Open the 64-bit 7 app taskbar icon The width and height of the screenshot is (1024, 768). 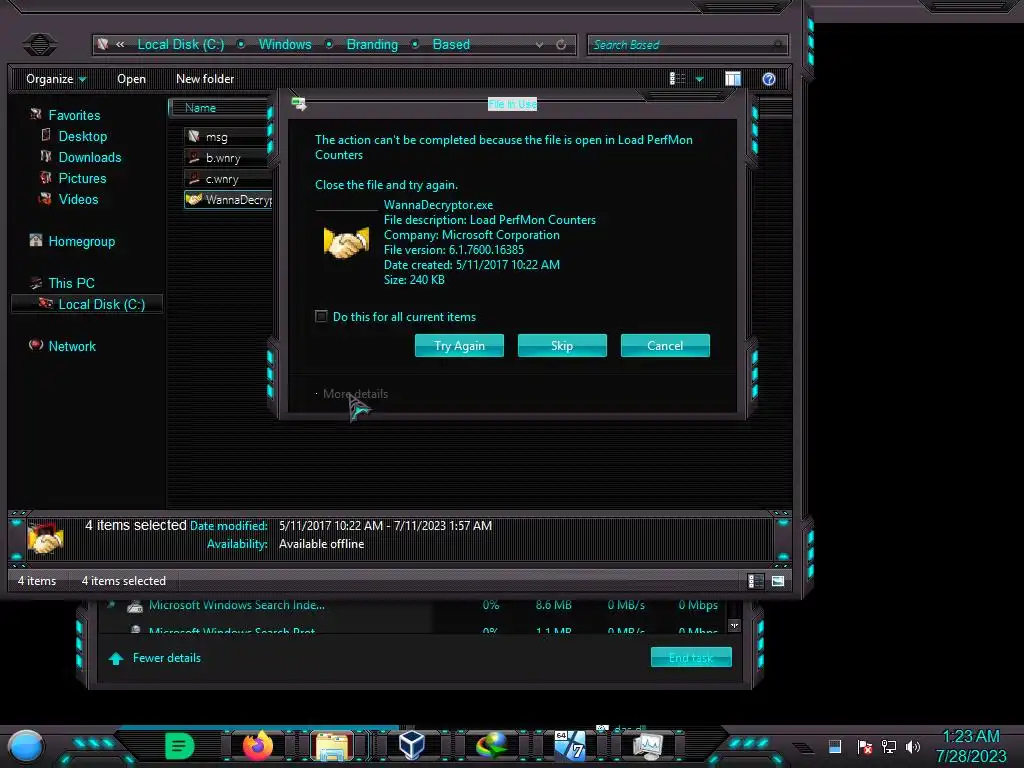[570, 745]
